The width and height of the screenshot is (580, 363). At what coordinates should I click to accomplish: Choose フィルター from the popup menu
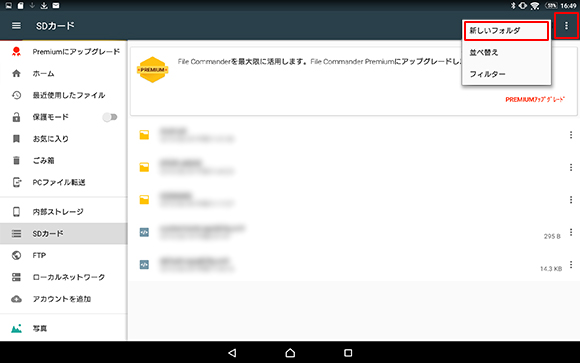[506, 74]
